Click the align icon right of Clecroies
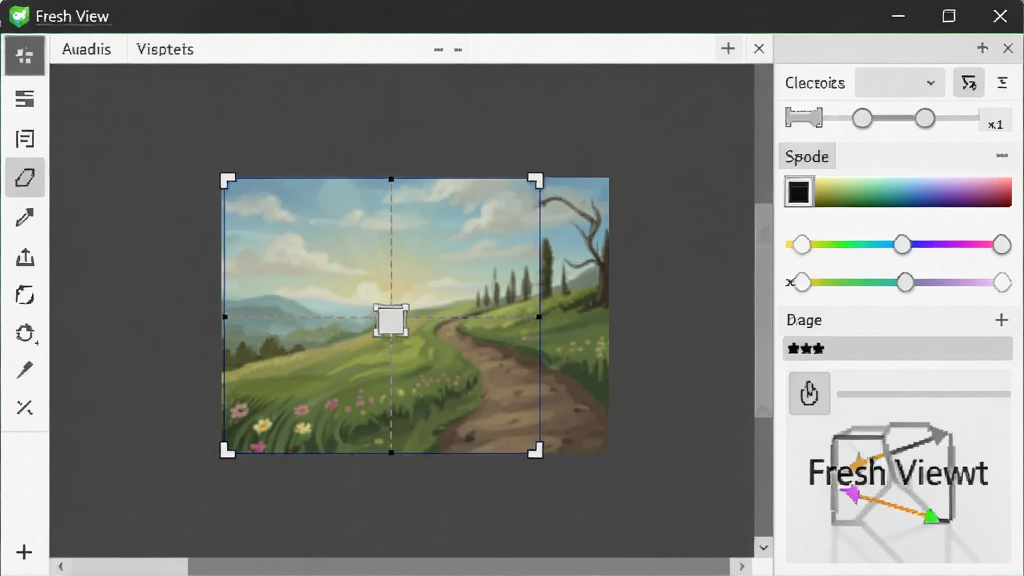 pyautogui.click(x=1002, y=83)
